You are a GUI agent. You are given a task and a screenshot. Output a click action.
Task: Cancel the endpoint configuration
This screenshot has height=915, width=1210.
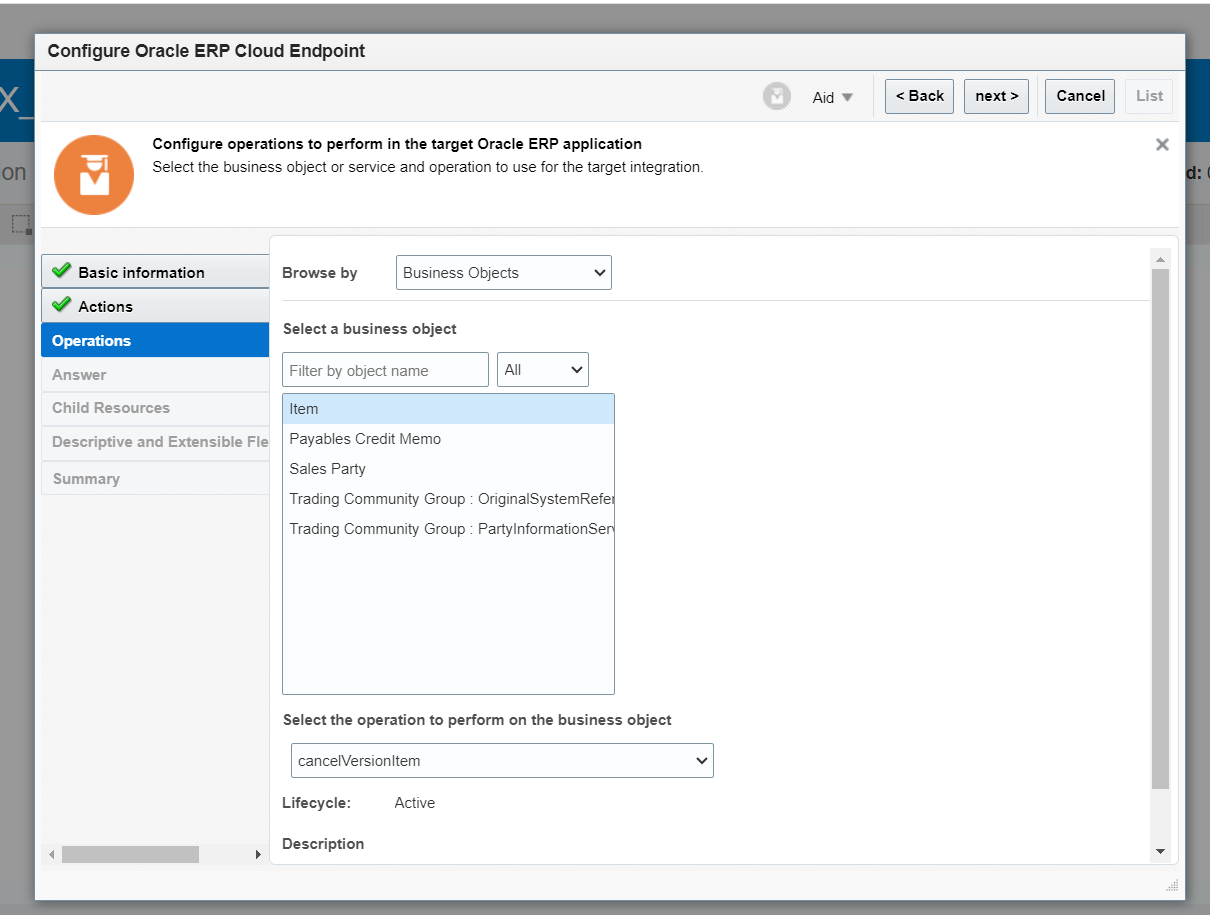(1080, 96)
